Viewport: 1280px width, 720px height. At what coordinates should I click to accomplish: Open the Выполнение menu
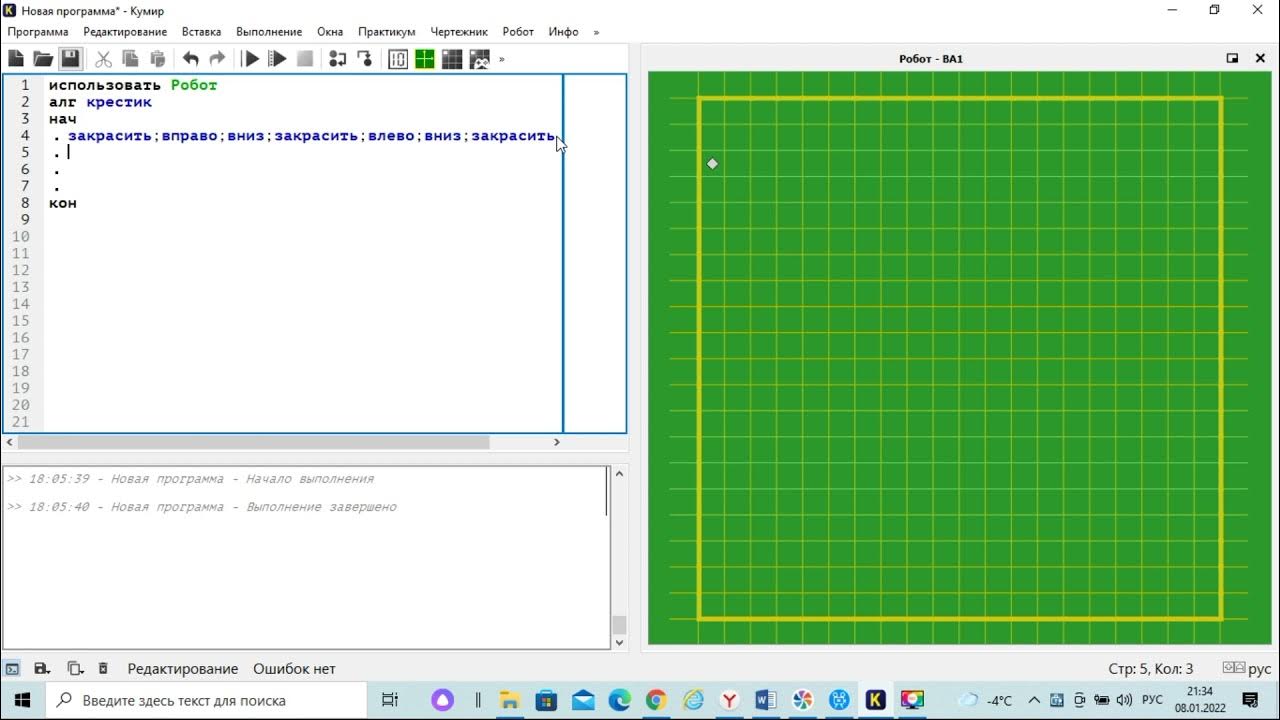269,32
